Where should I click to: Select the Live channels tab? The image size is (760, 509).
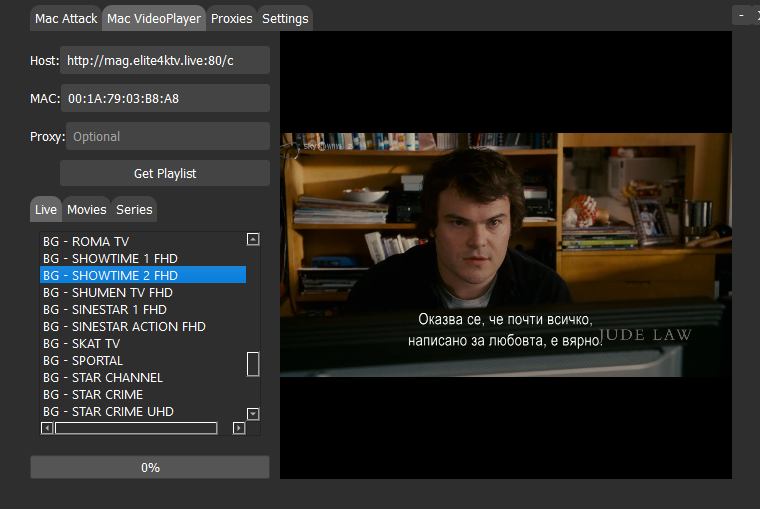[x=46, y=209]
